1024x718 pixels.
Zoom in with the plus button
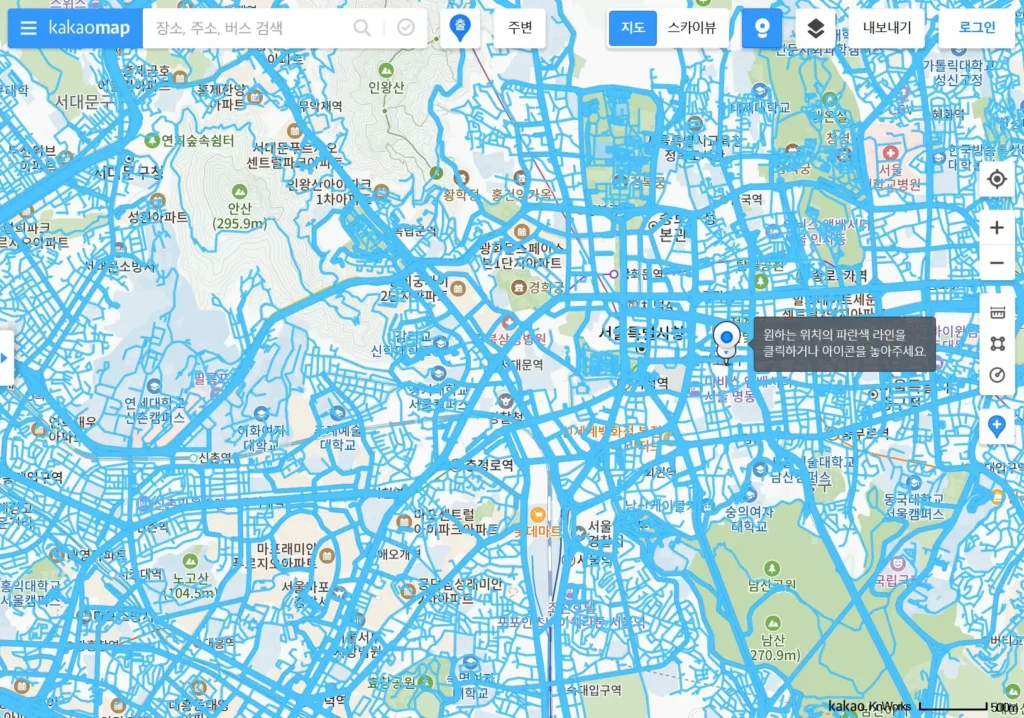997,227
